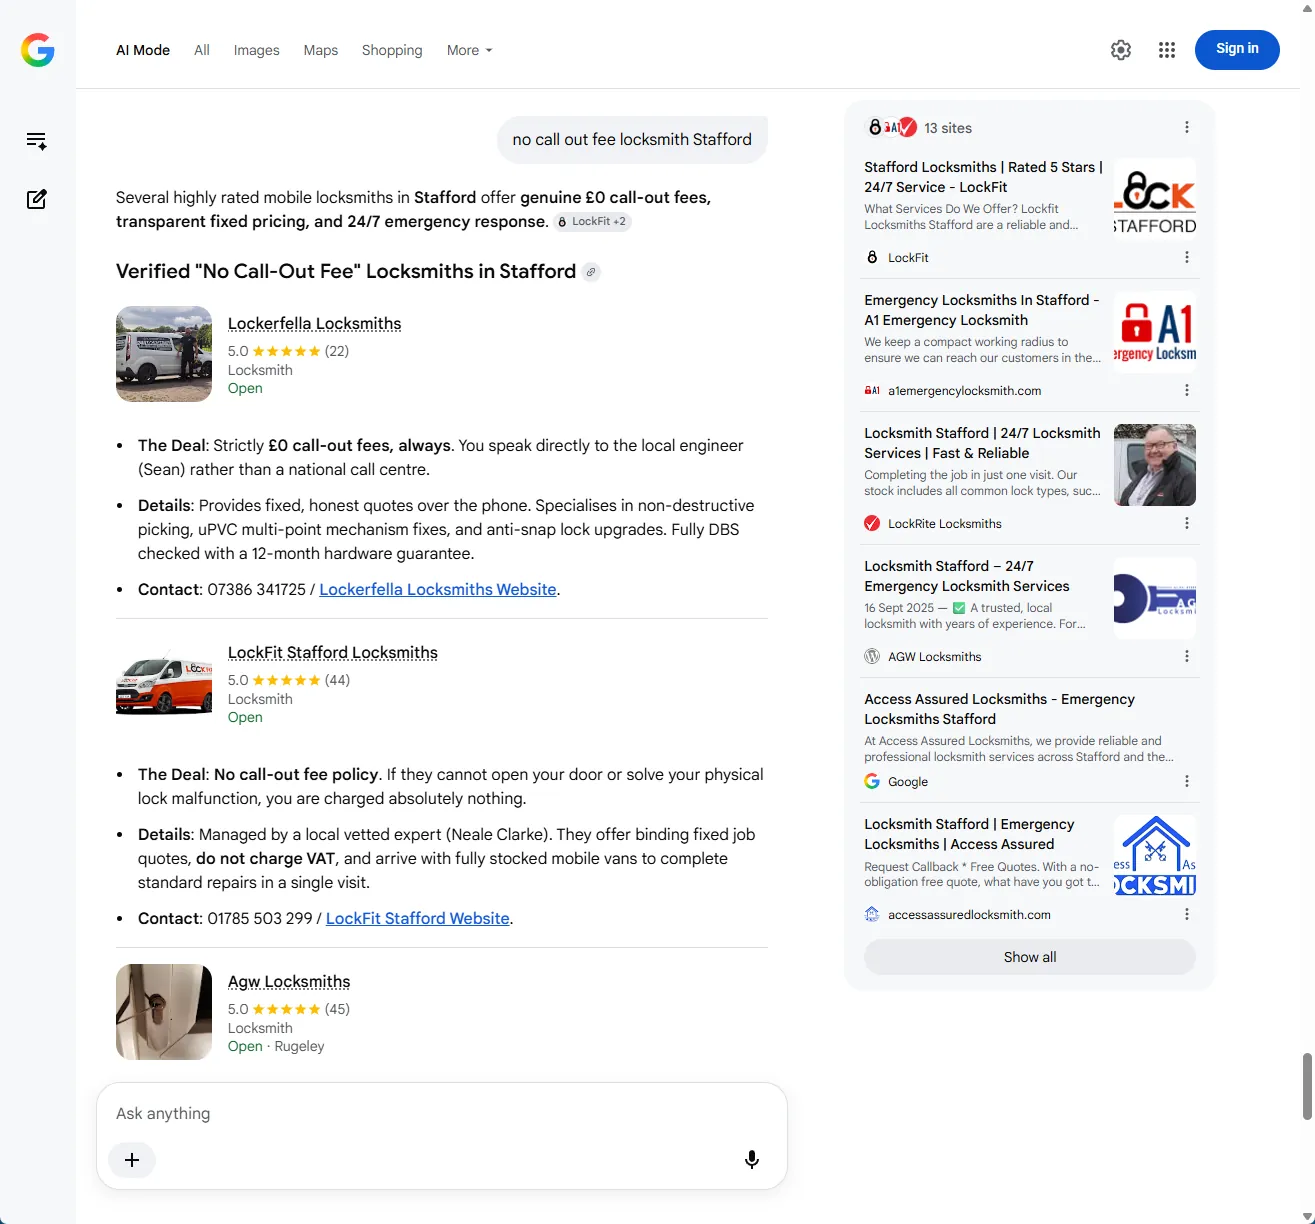Image resolution: width=1315 pixels, height=1224 pixels.
Task: Open the 13 sites panel options menu
Action: tap(1187, 127)
